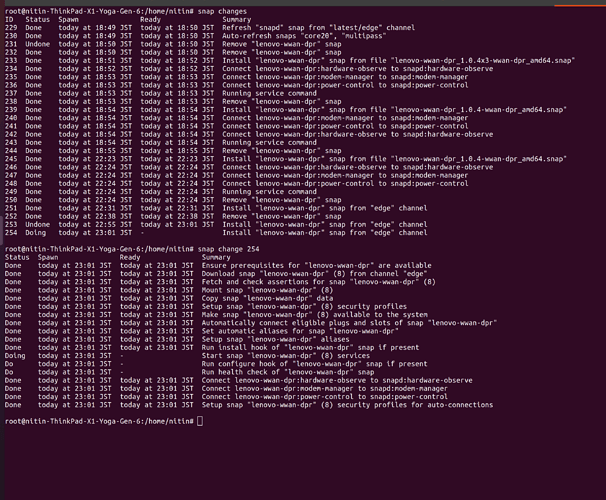
Task: Click the Summary header in the changes table
Action: pos(237,19)
